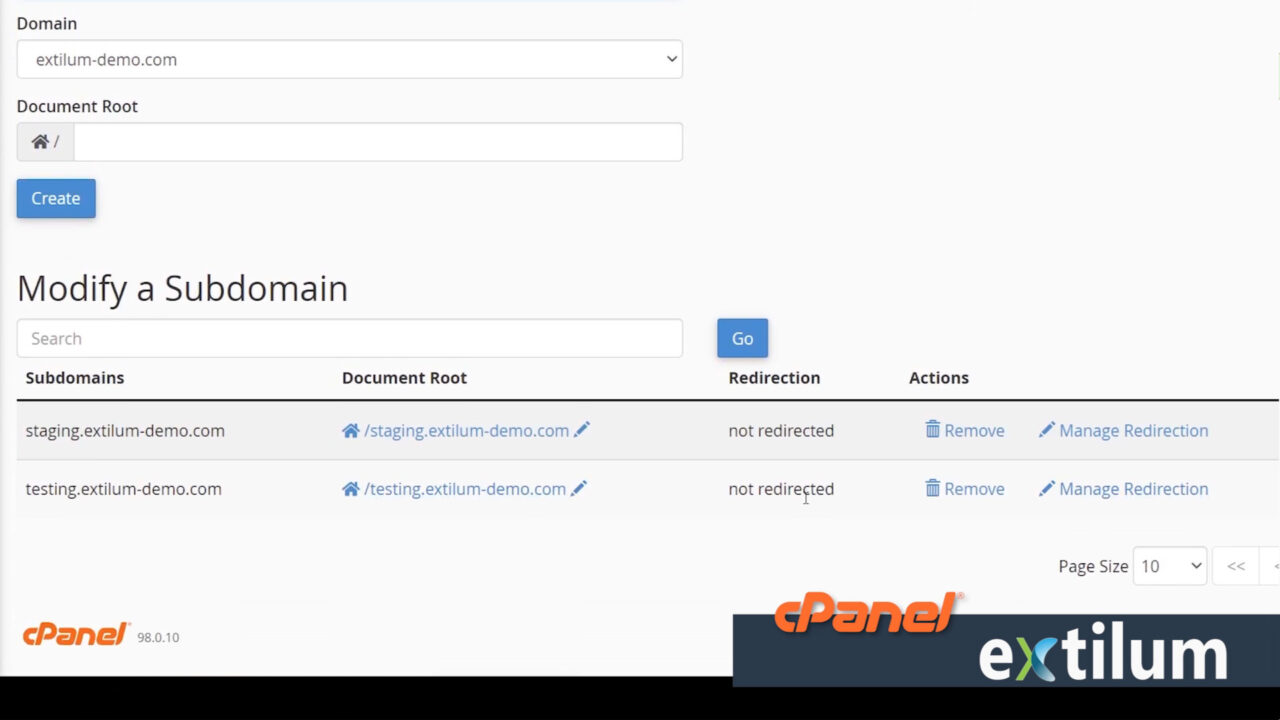Click inside the subdomain Search field
The image size is (1280, 720).
pos(350,338)
